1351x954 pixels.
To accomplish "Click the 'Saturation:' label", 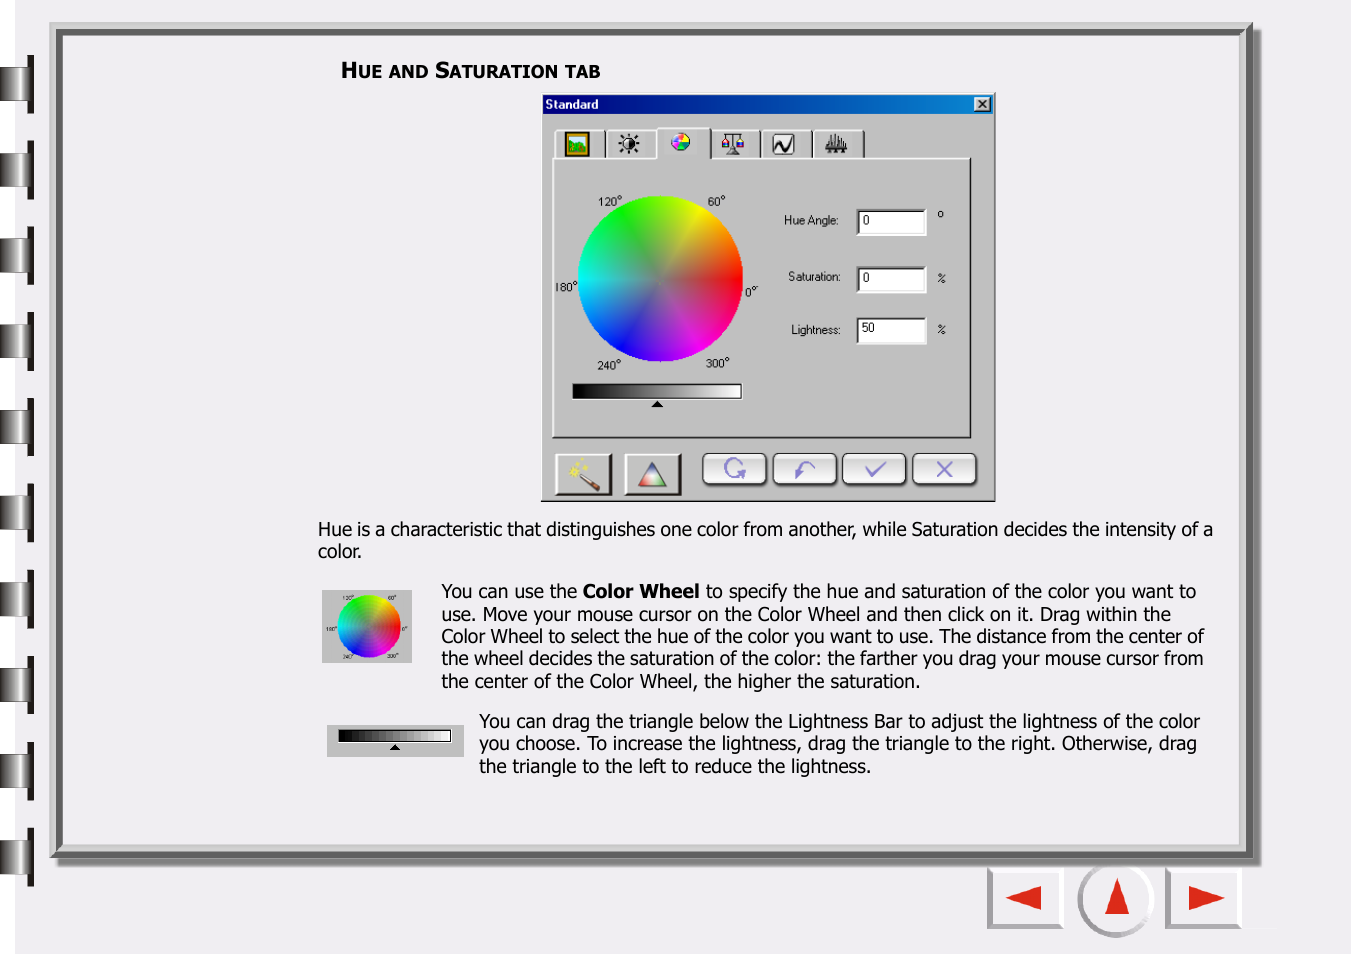I will click(x=814, y=277).
